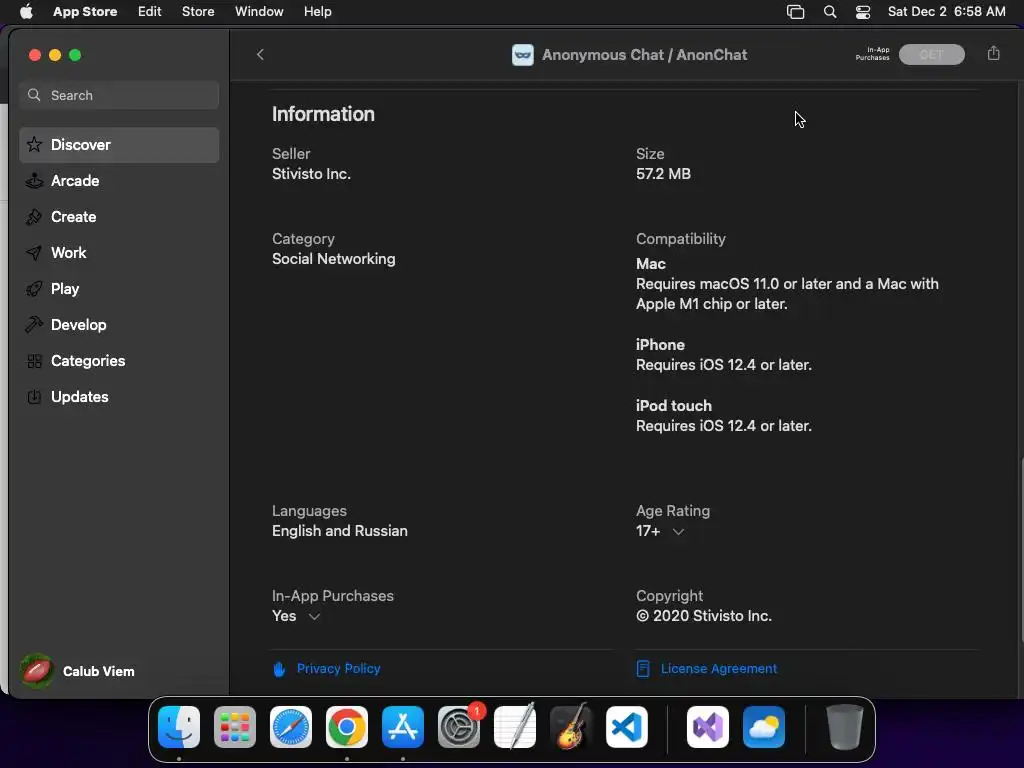Select Discover in the sidebar
This screenshot has width=1024, height=768.
(x=120, y=145)
